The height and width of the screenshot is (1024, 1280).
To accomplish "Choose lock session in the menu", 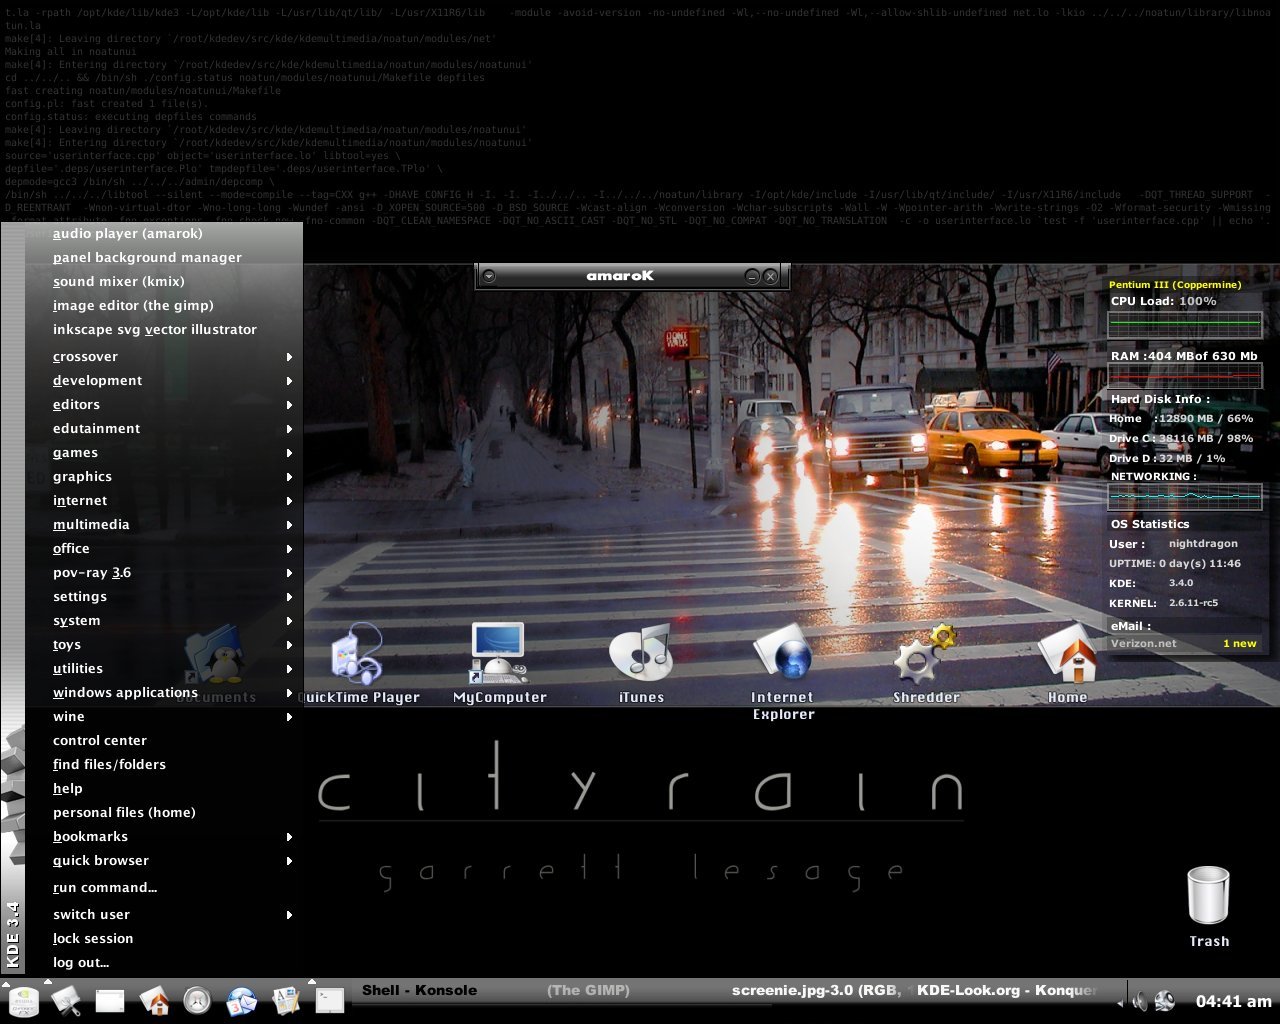I will pos(164,939).
